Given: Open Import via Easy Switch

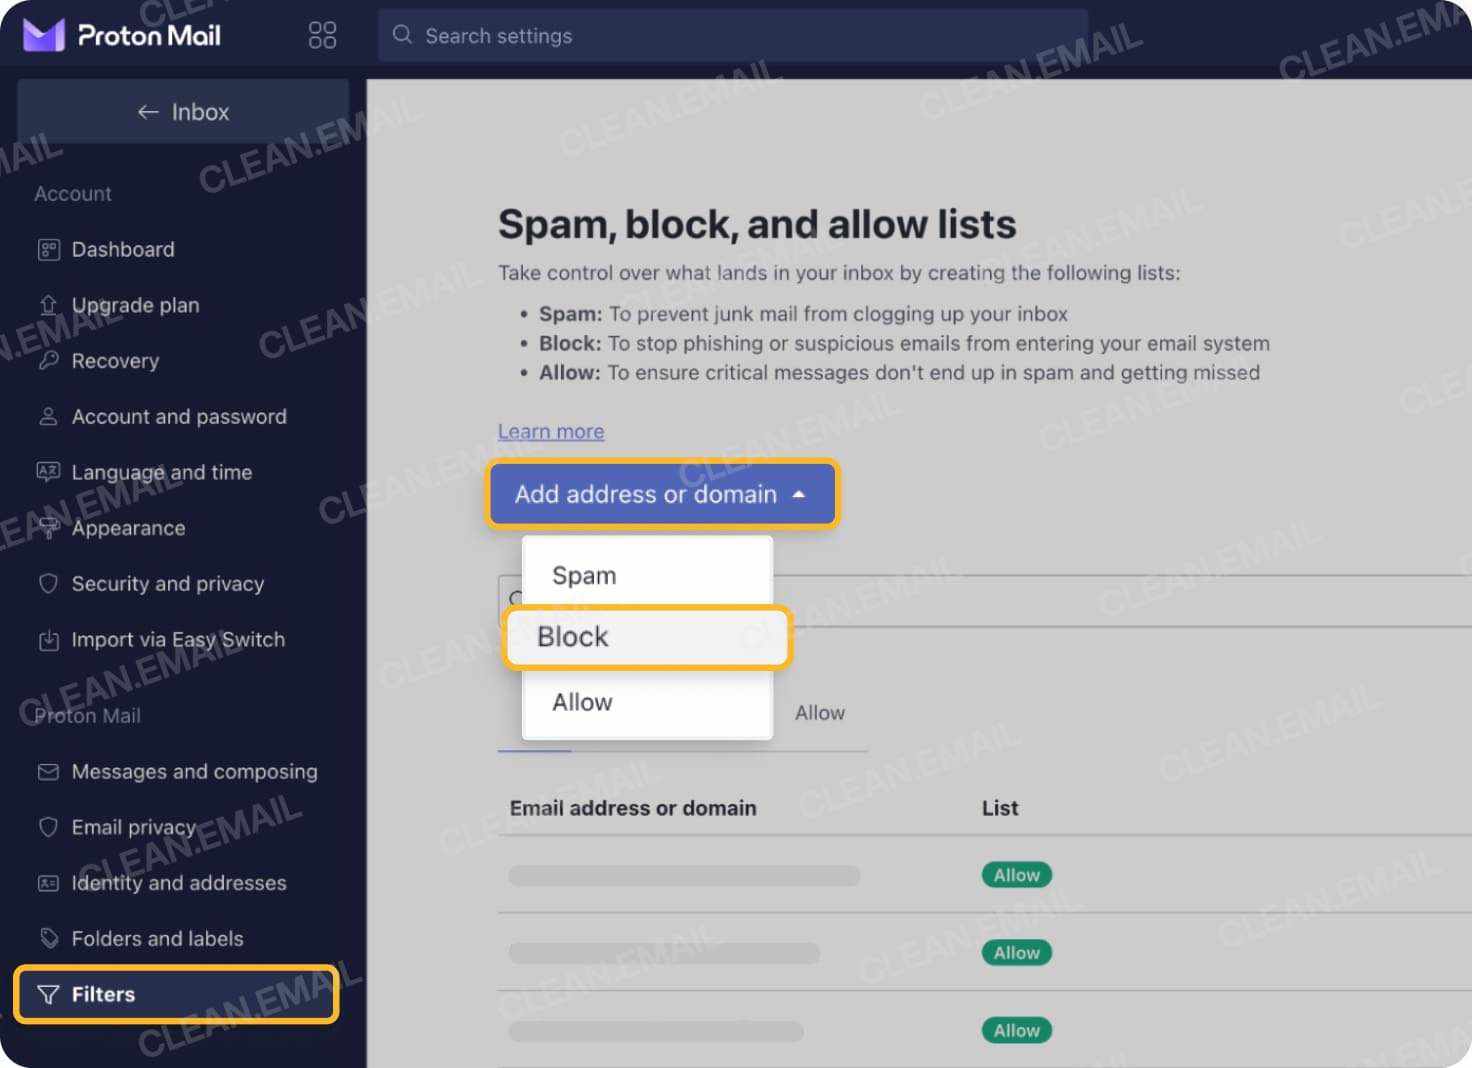Looking at the screenshot, I should 178,640.
